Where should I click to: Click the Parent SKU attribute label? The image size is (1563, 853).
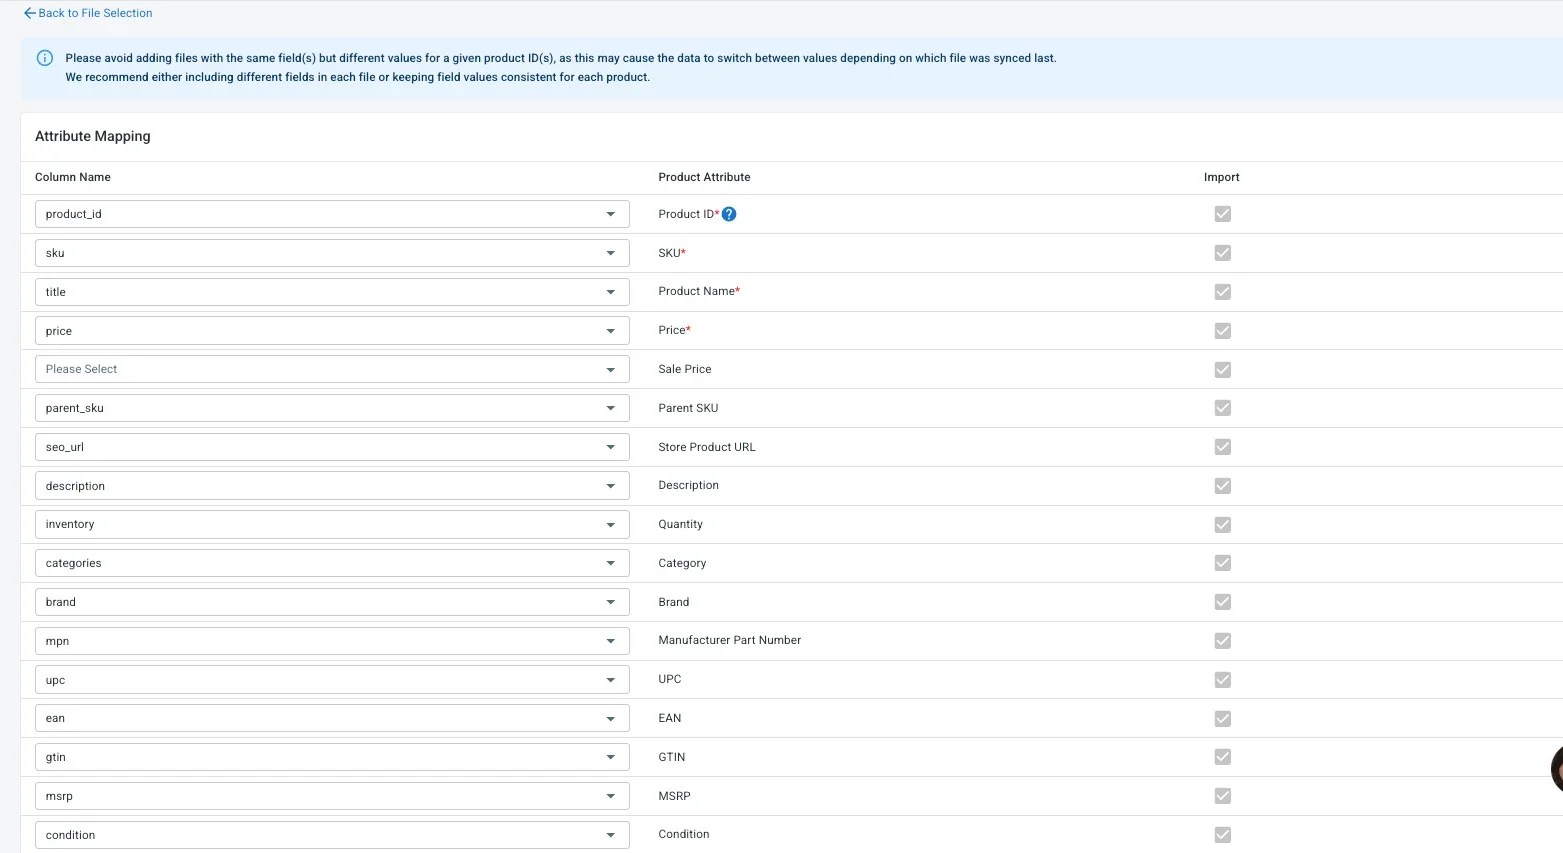pos(688,408)
